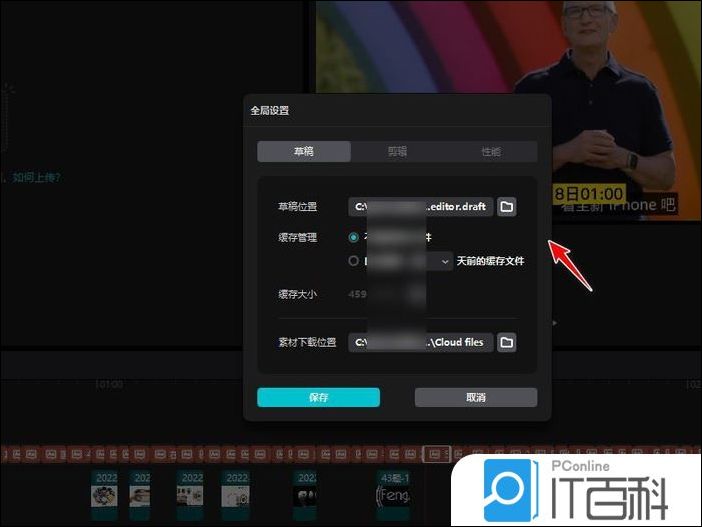Click the video preview in player
The height and width of the screenshot is (527, 702).
pos(509,112)
